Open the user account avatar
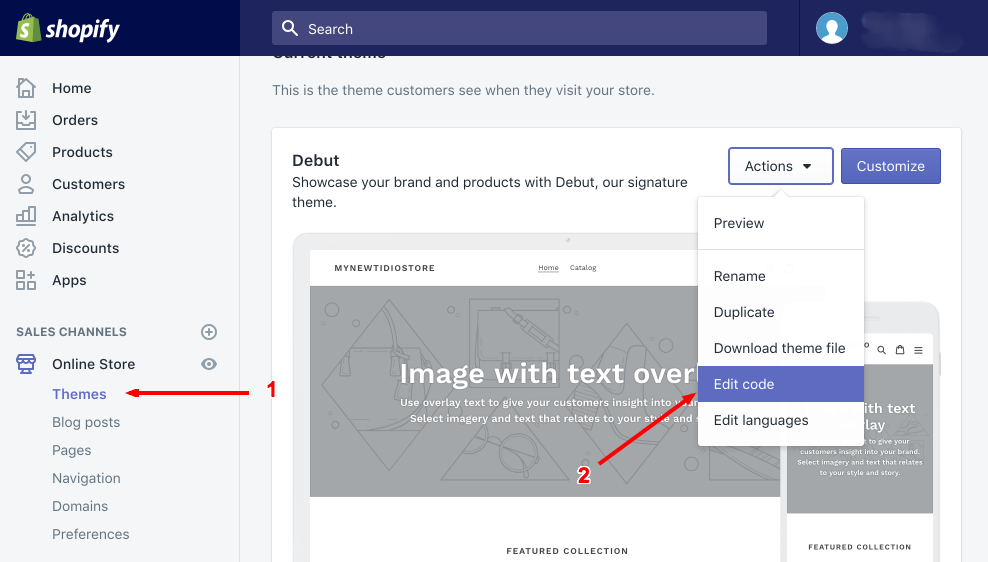 point(832,28)
